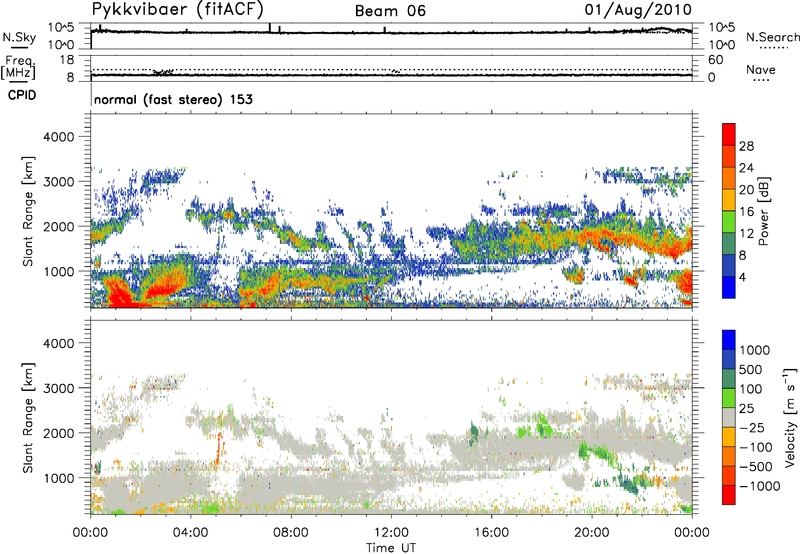Viewport: 800px width, 554px height.
Task: Click the "Nave" legend label
Action: coord(761,69)
